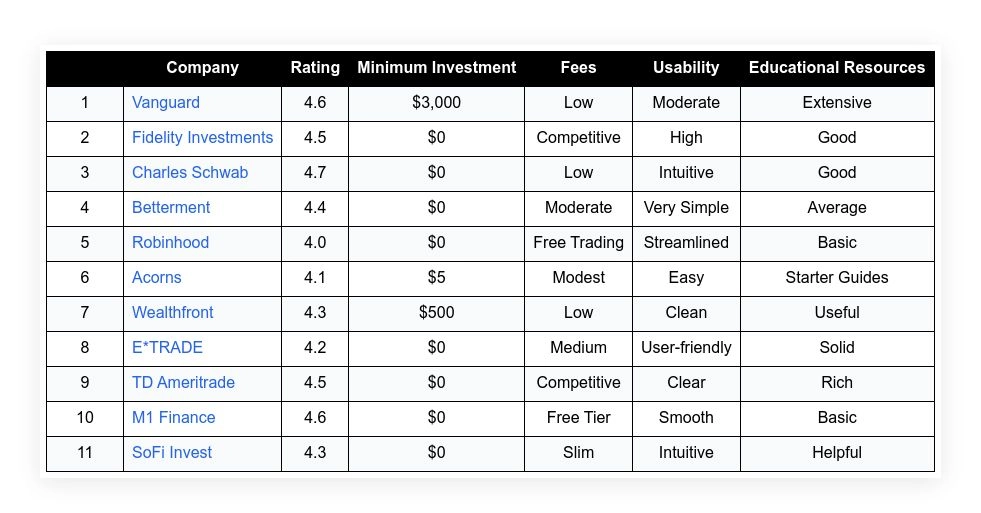981x513 pixels.
Task: Click the Starter Guides resources cell
Action: [x=836, y=278]
